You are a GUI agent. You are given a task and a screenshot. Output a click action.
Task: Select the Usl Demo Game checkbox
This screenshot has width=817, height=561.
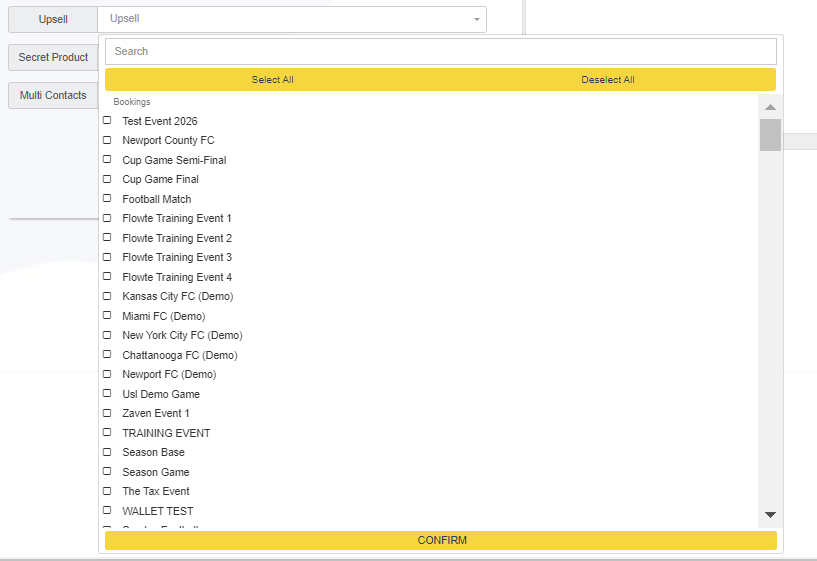107,393
